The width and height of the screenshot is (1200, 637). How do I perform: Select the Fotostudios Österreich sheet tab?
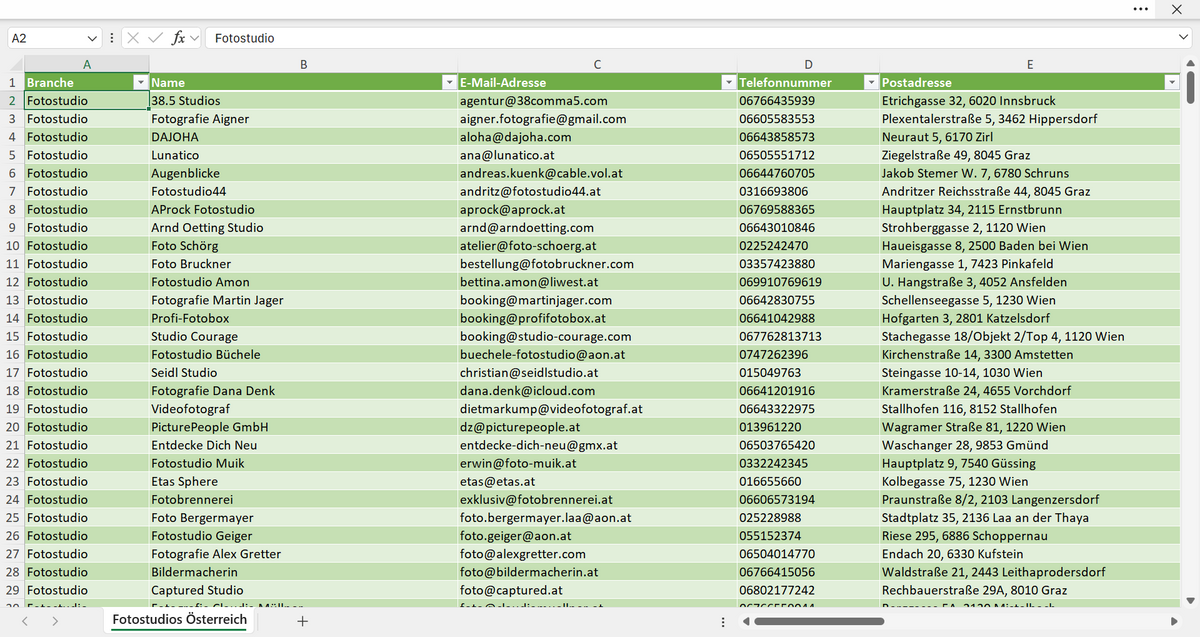[x=180, y=621]
